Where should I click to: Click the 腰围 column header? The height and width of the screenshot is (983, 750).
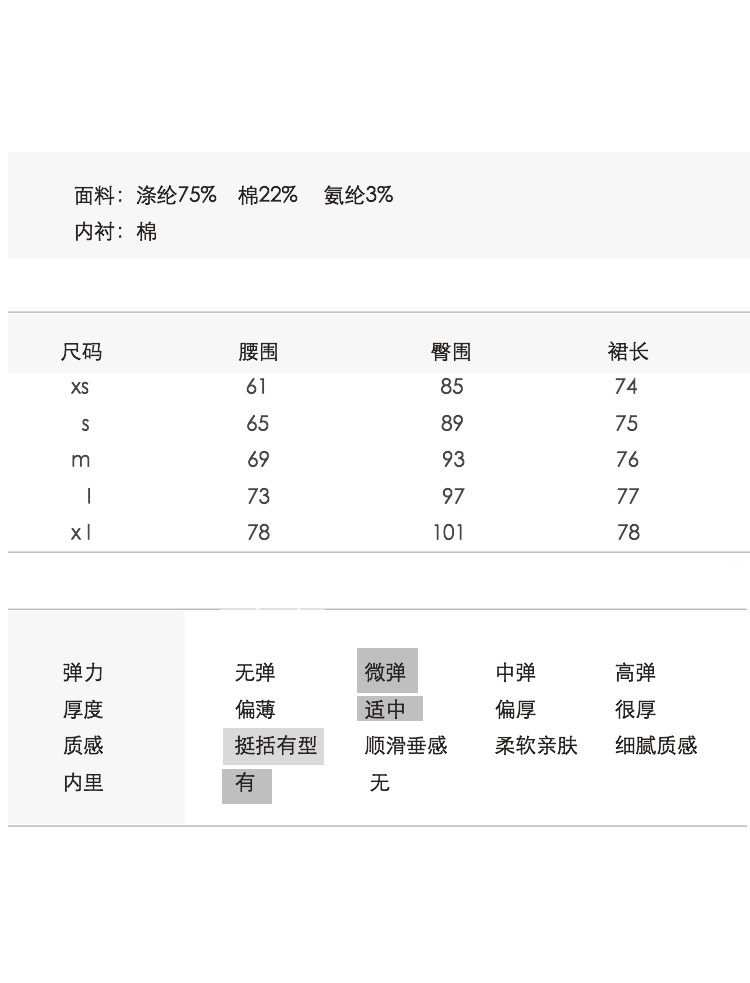click(258, 352)
